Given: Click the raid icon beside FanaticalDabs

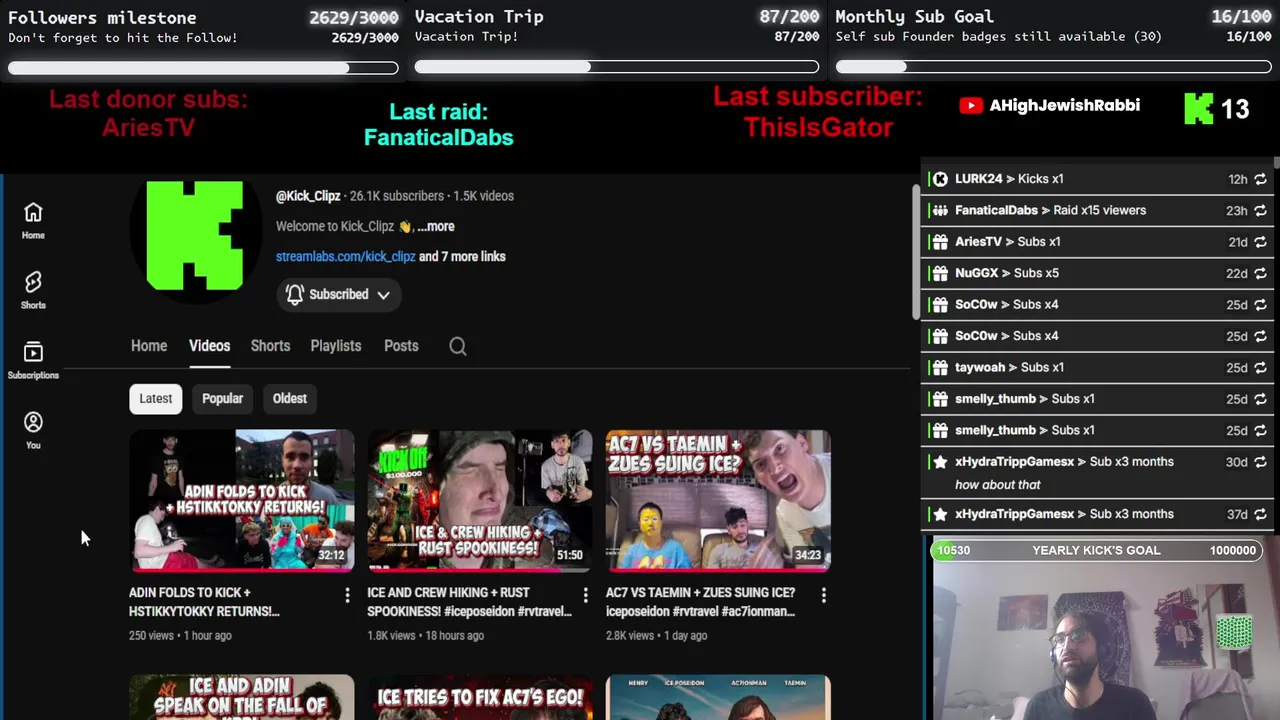Looking at the screenshot, I should tap(940, 210).
